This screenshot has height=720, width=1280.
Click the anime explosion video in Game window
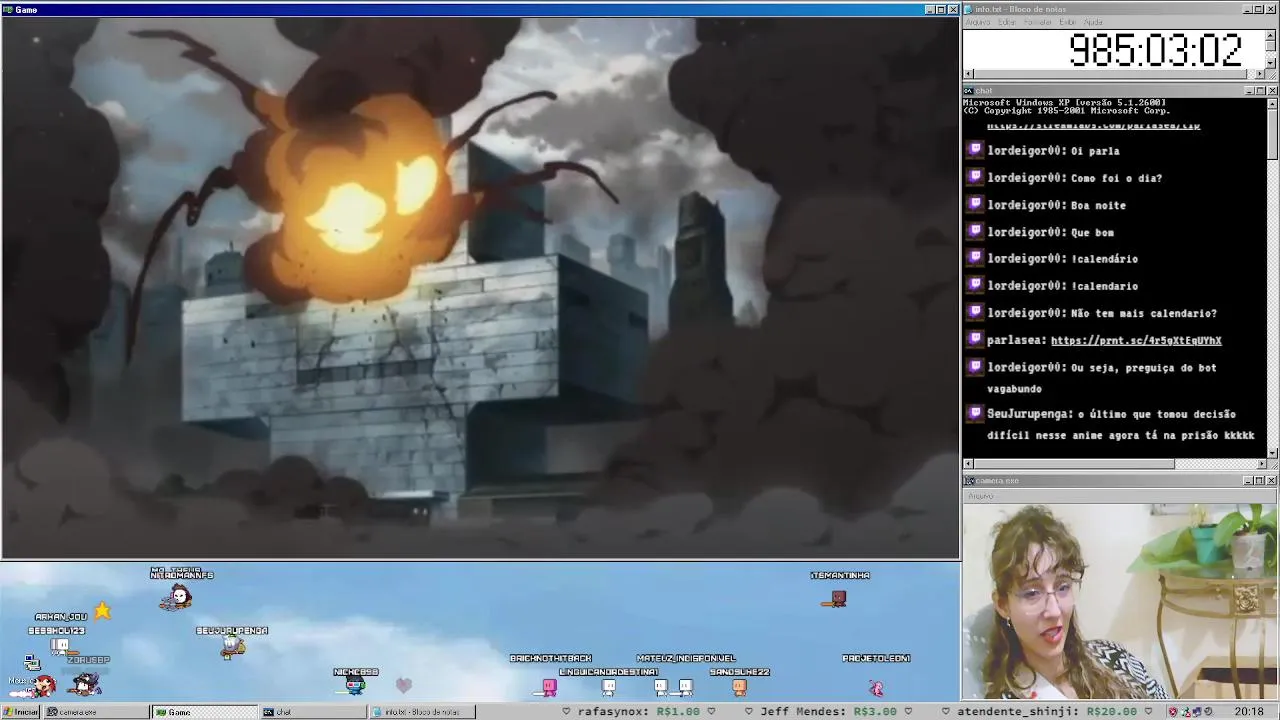coord(480,288)
